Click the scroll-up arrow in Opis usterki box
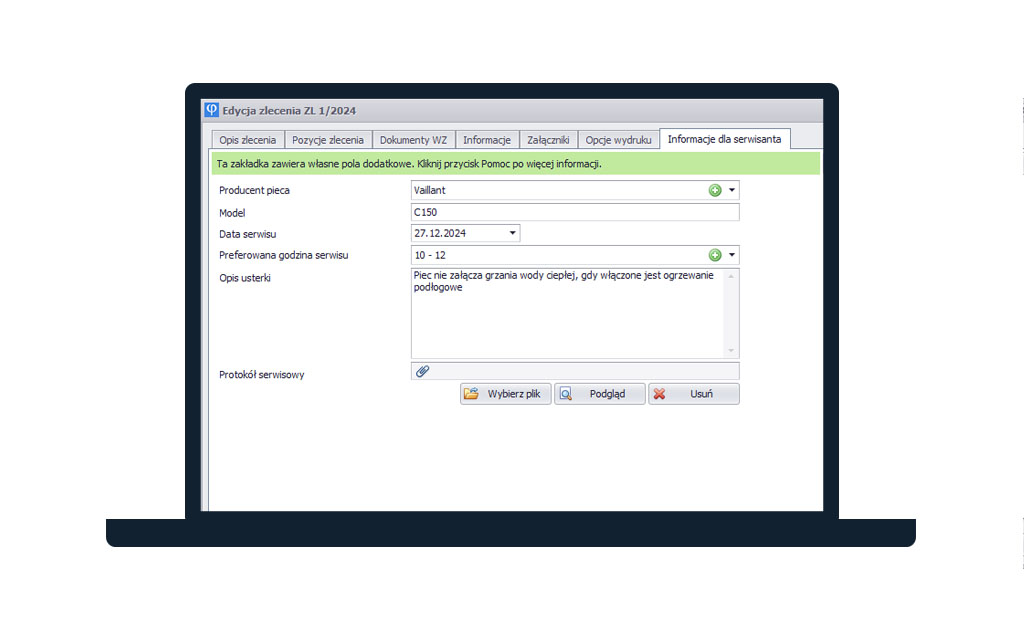The width and height of the screenshot is (1024, 626). (731, 276)
